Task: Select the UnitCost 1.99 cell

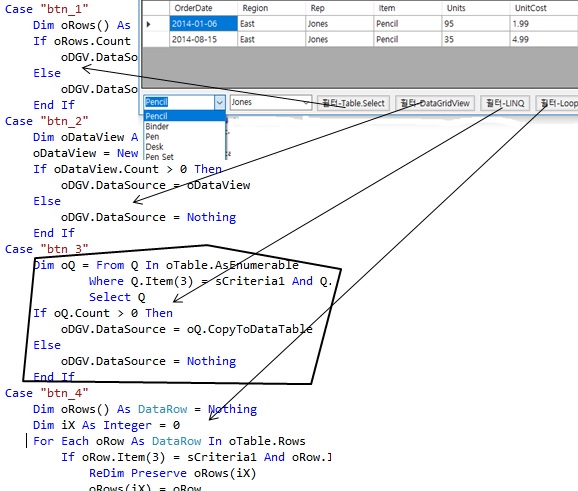Action: coord(544,24)
